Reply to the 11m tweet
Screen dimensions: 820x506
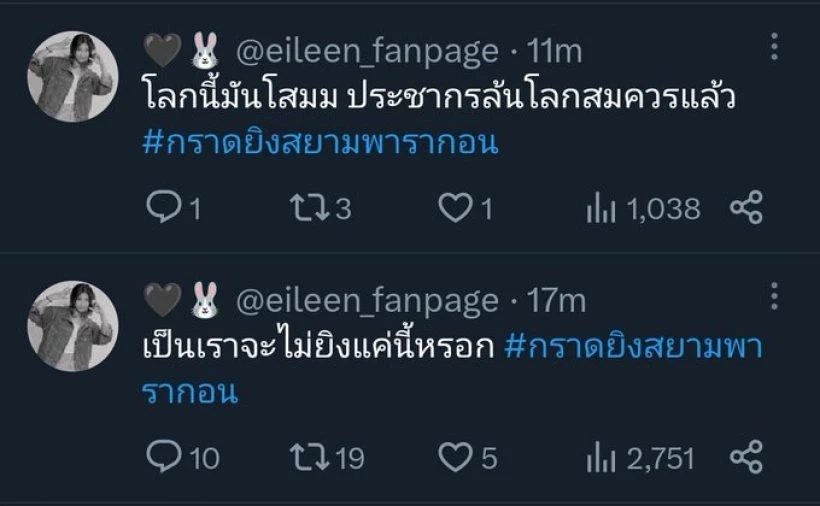(x=162, y=208)
